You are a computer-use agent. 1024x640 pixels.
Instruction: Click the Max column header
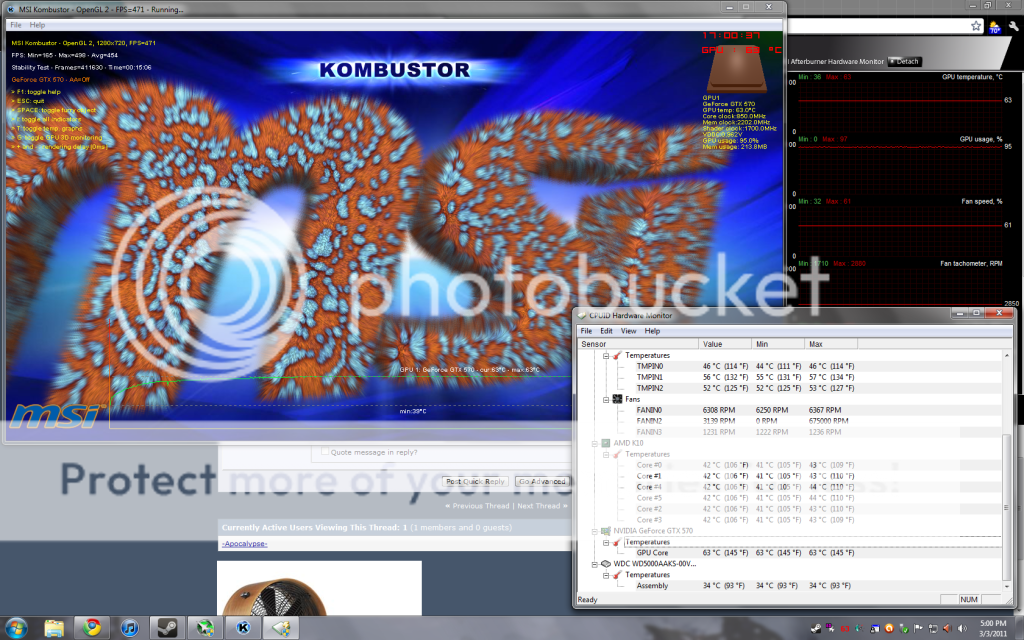831,344
